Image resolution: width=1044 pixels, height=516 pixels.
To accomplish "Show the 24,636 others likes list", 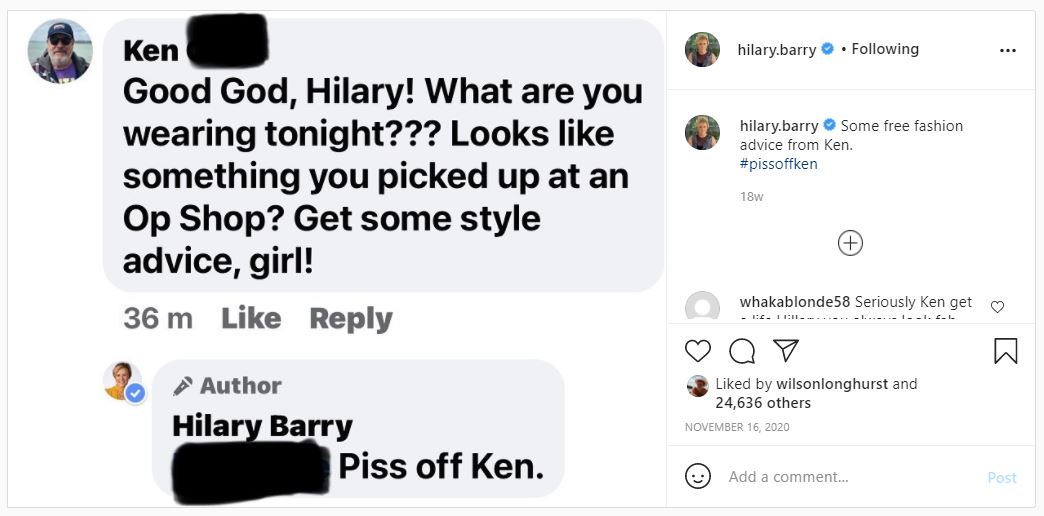I will pyautogui.click(x=763, y=403).
